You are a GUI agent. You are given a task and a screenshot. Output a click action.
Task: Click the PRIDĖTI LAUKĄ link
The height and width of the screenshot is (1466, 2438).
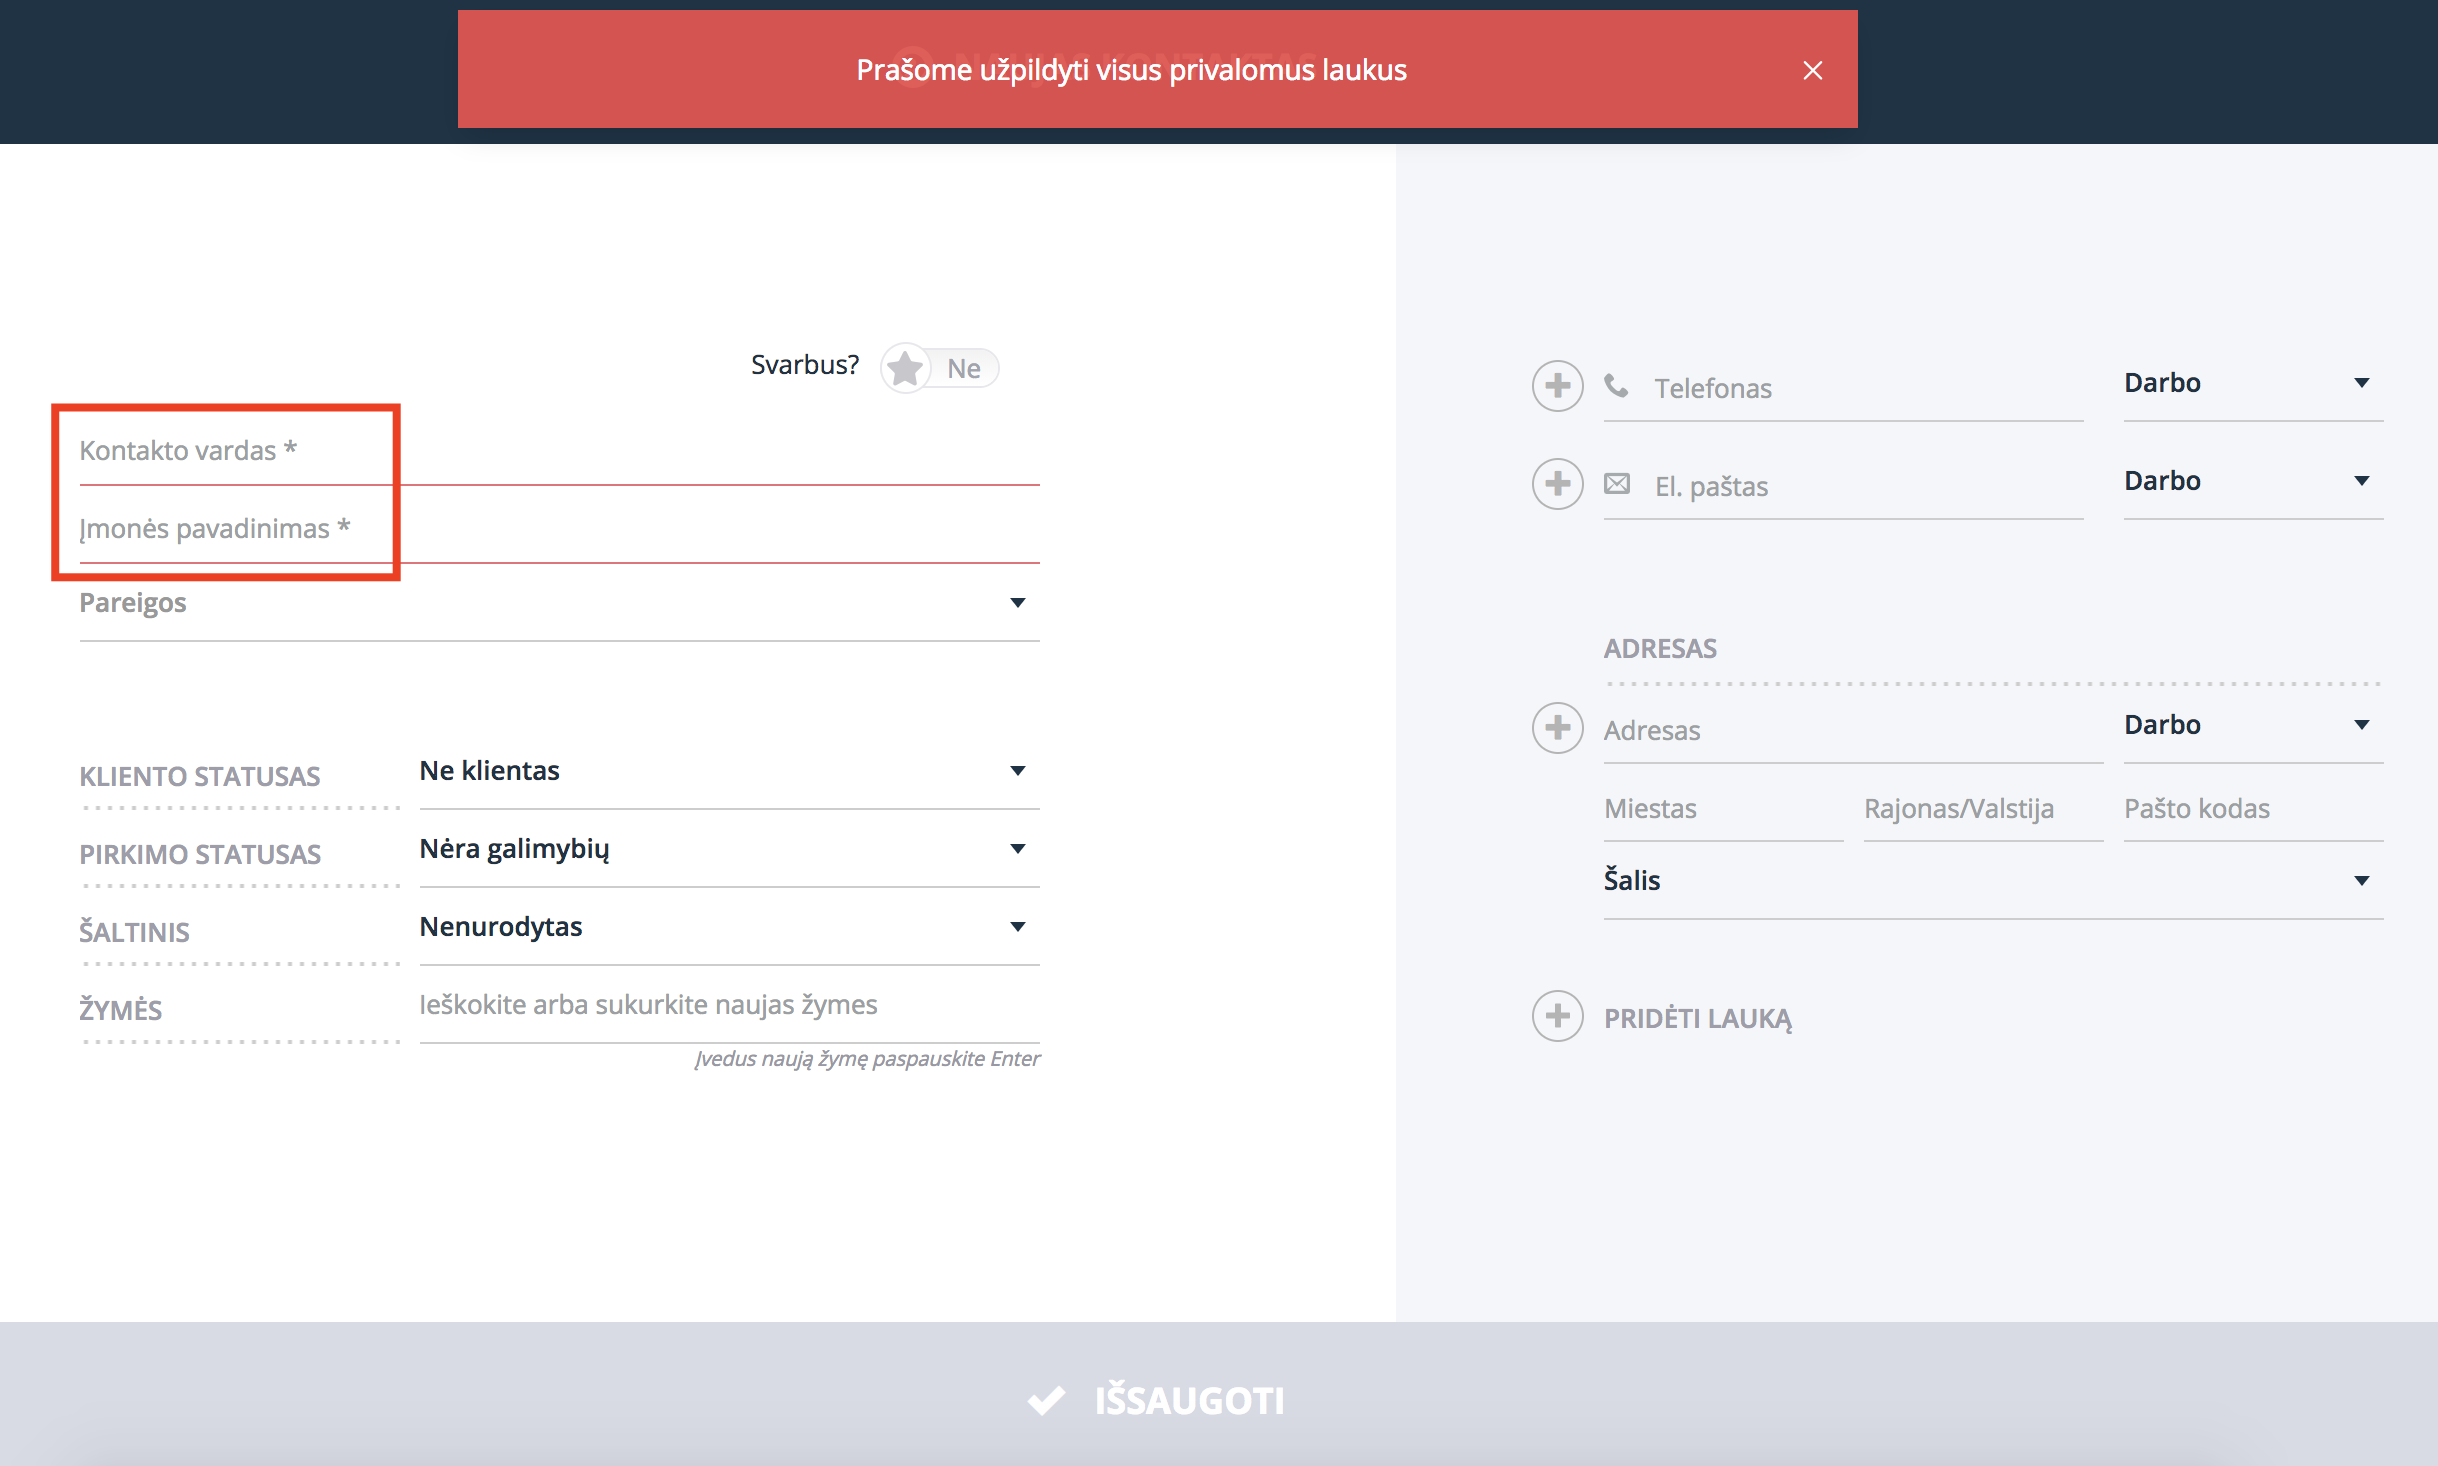(x=1698, y=1018)
